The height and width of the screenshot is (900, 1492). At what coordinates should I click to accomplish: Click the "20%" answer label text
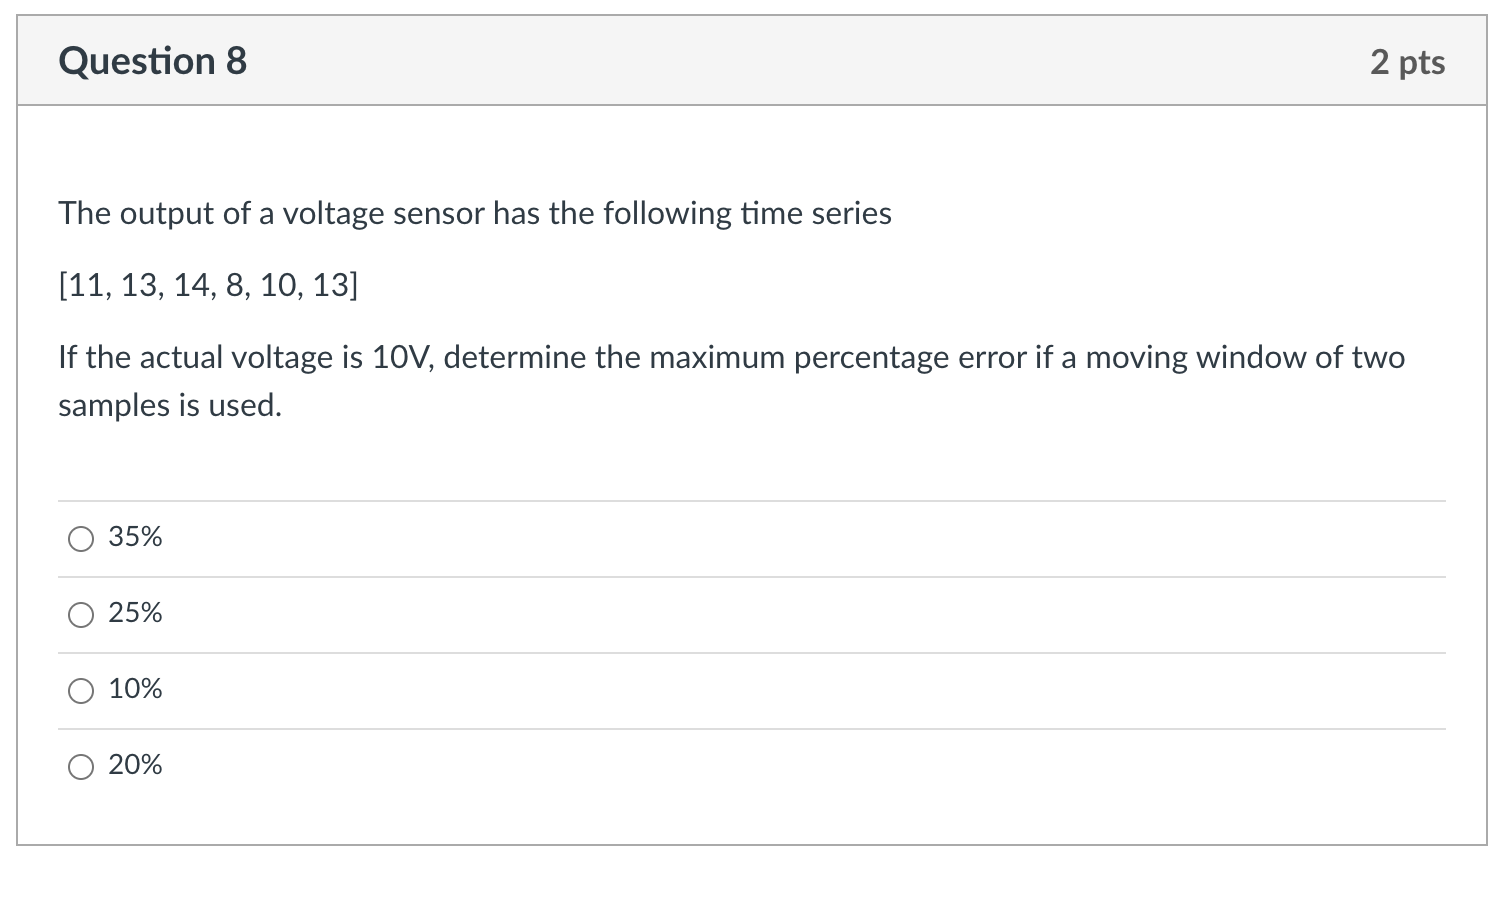pos(135,765)
